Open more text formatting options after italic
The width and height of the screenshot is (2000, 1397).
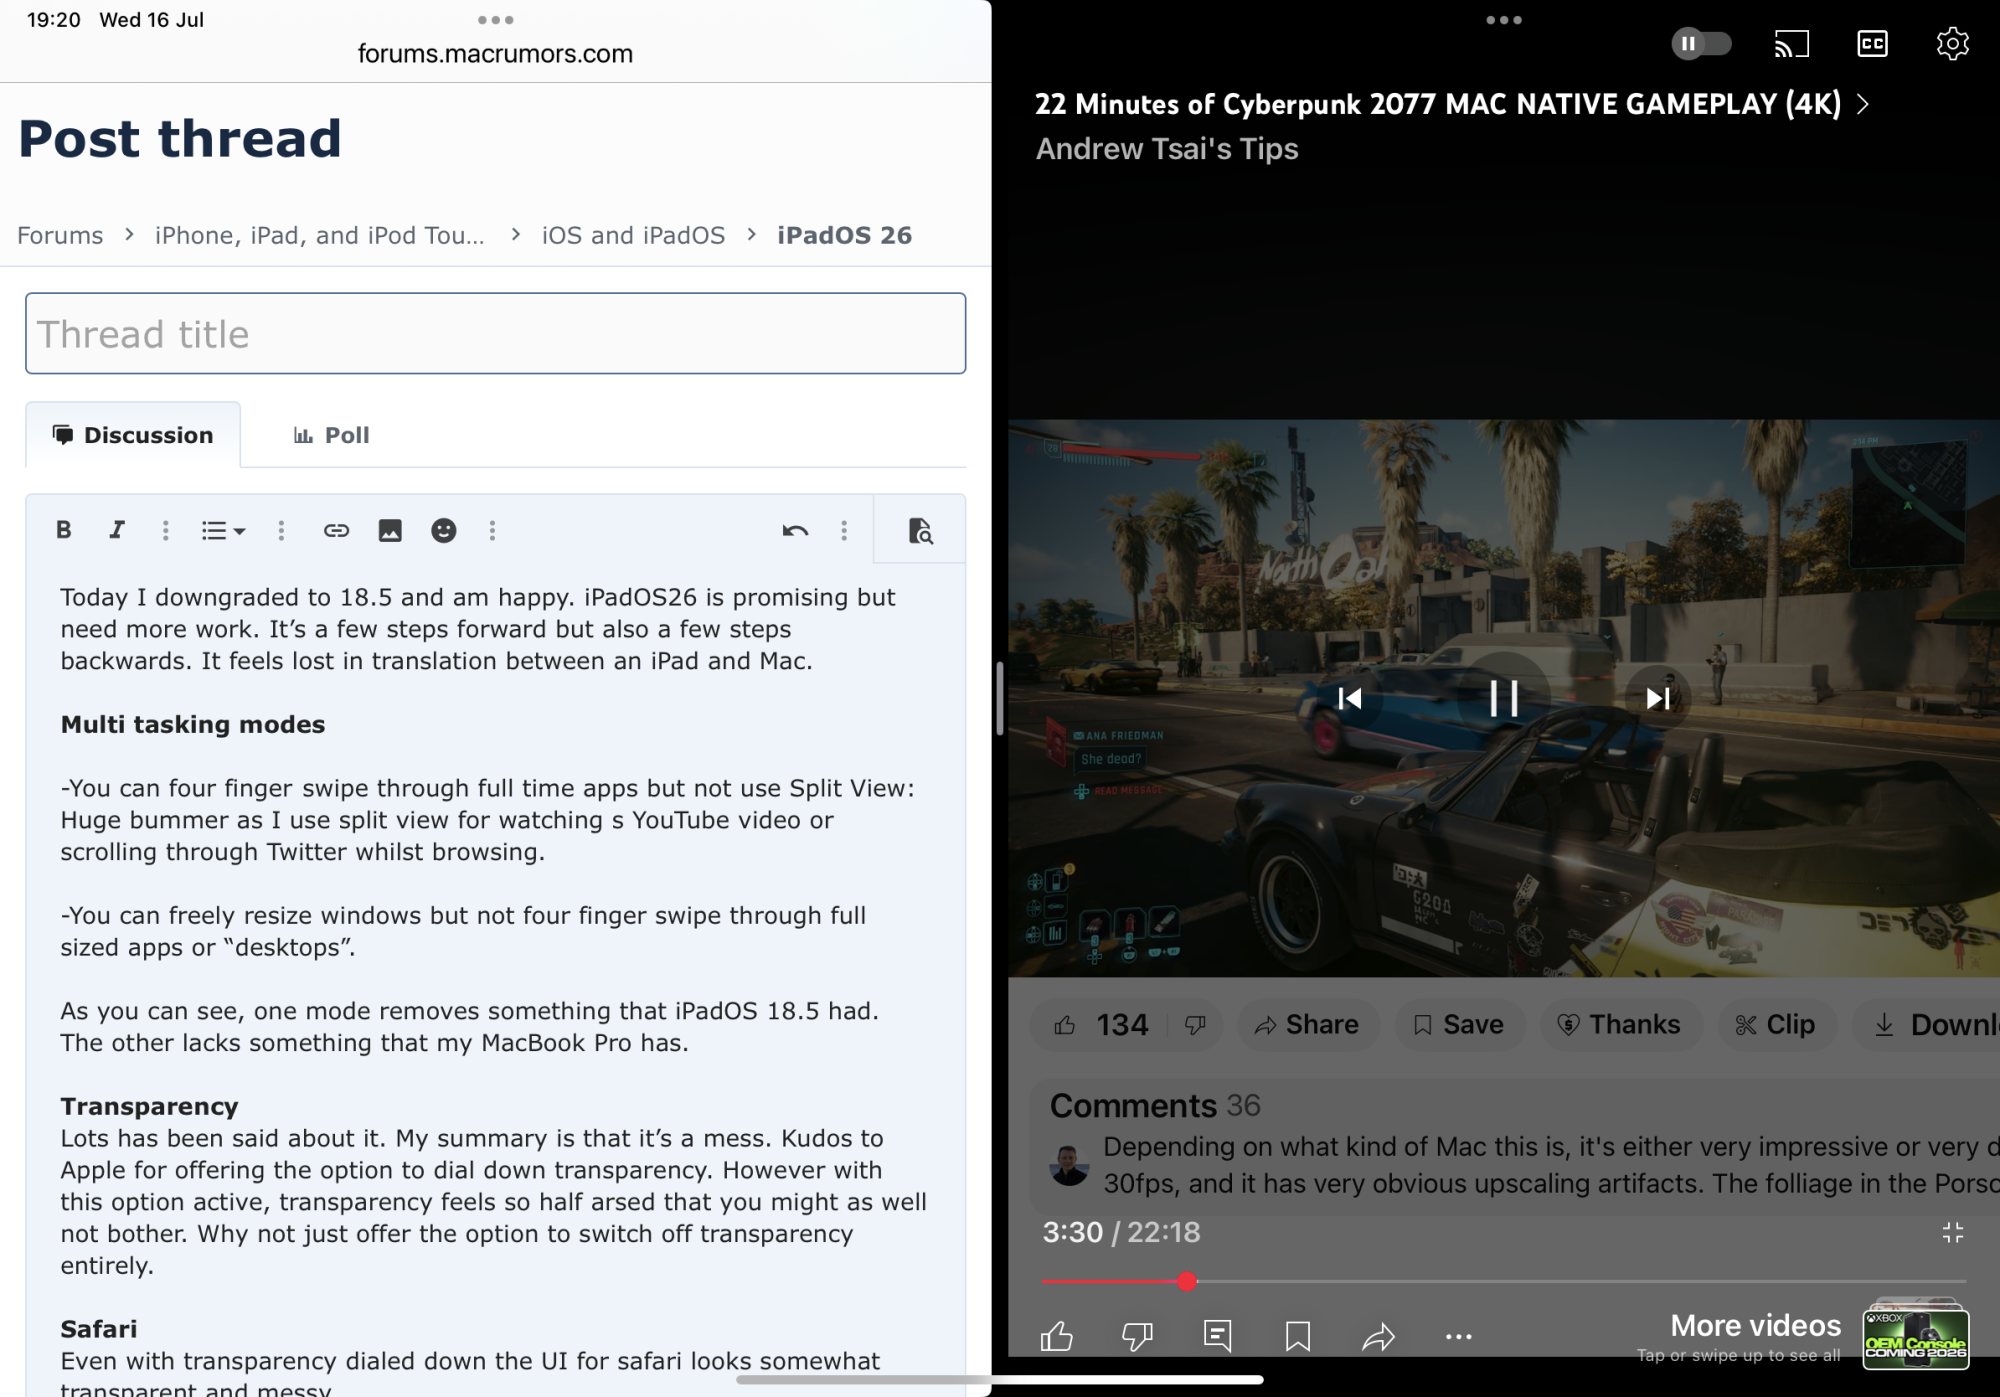pos(166,530)
